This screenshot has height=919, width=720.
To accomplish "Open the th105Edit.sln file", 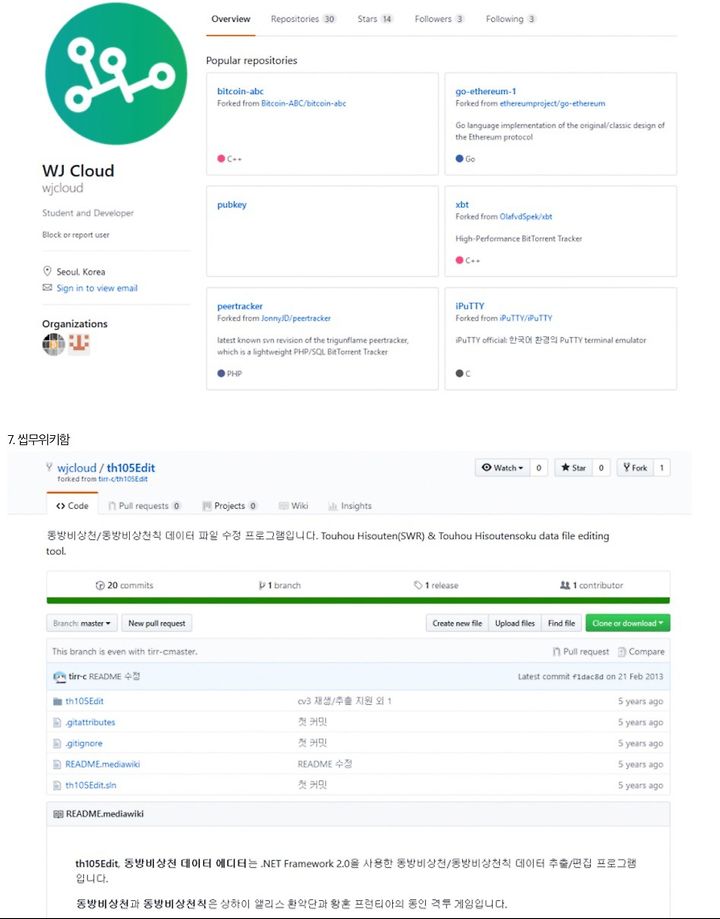I will tap(91, 786).
